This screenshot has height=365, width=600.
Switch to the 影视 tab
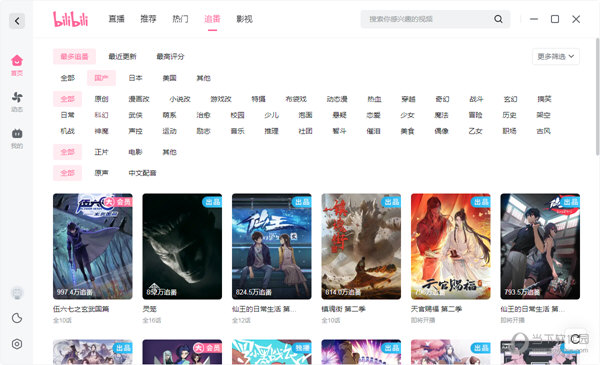(x=244, y=19)
